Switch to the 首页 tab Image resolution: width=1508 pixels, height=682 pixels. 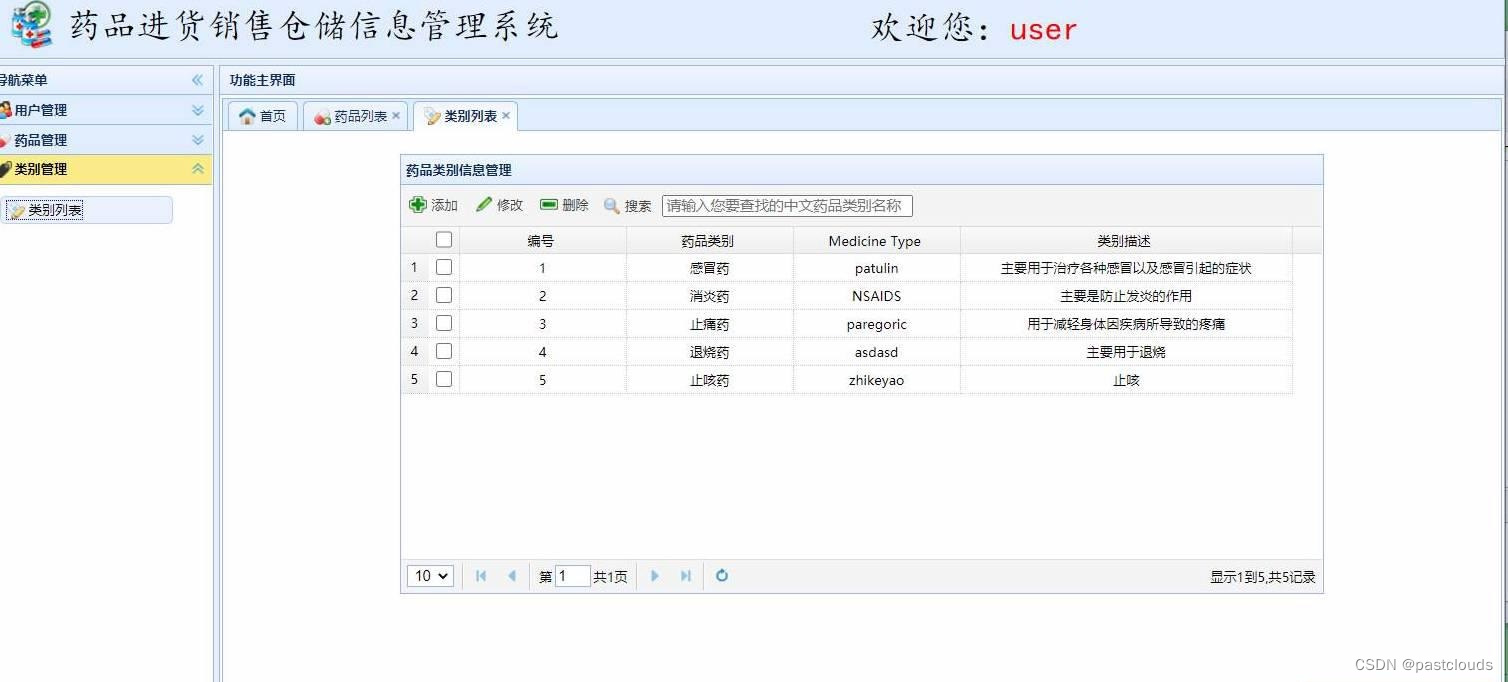pyautogui.click(x=262, y=116)
